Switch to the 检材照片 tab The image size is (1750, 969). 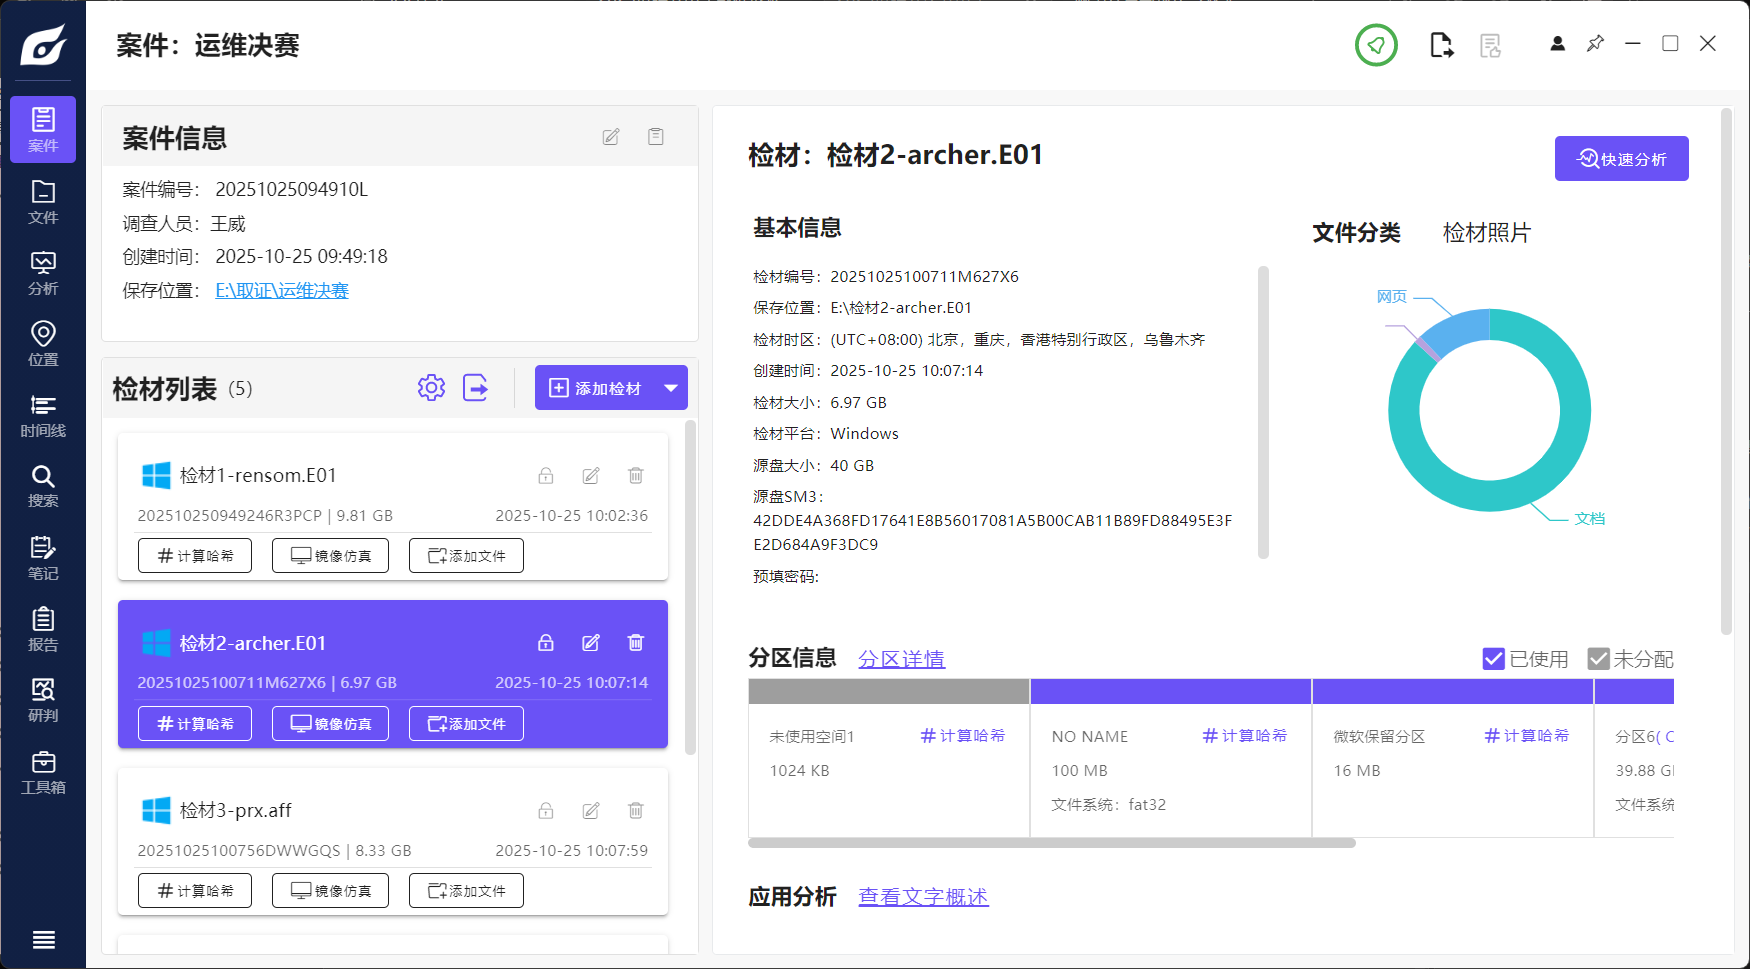point(1486,232)
